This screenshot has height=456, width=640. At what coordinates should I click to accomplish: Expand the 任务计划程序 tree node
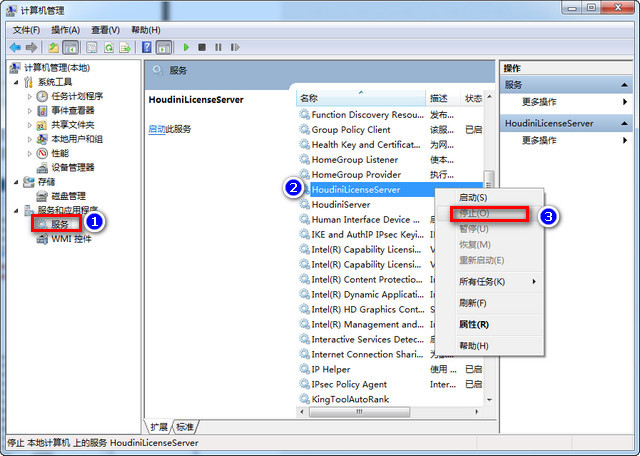click(30, 96)
